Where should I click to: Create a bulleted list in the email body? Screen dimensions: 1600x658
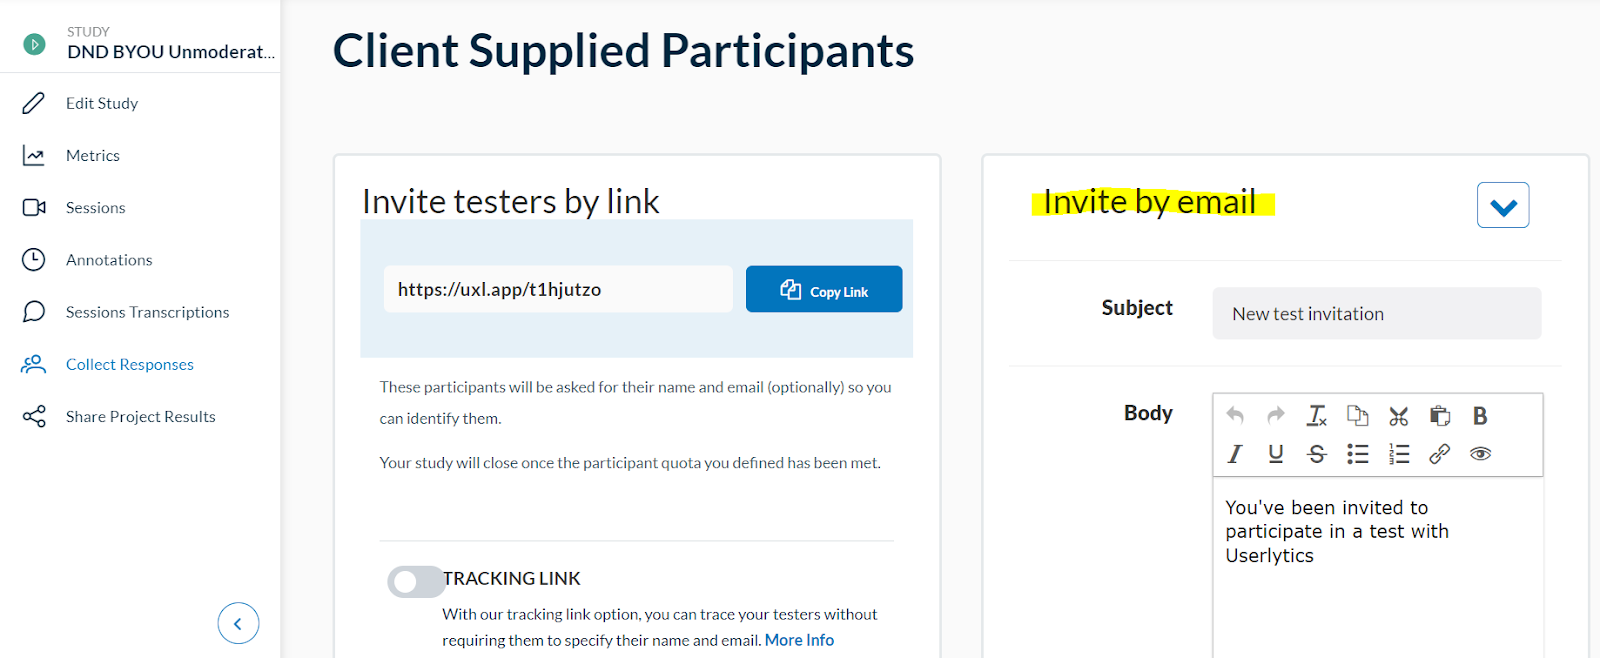(1357, 453)
